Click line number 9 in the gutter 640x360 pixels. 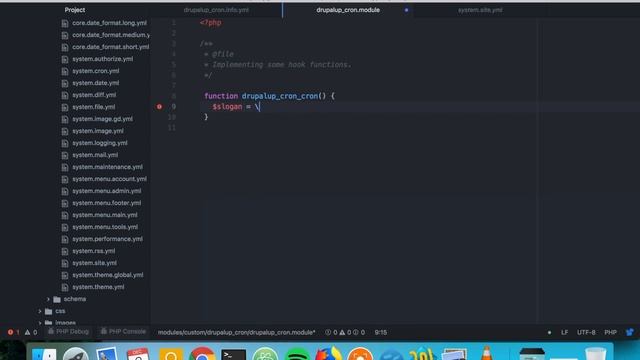(x=173, y=107)
